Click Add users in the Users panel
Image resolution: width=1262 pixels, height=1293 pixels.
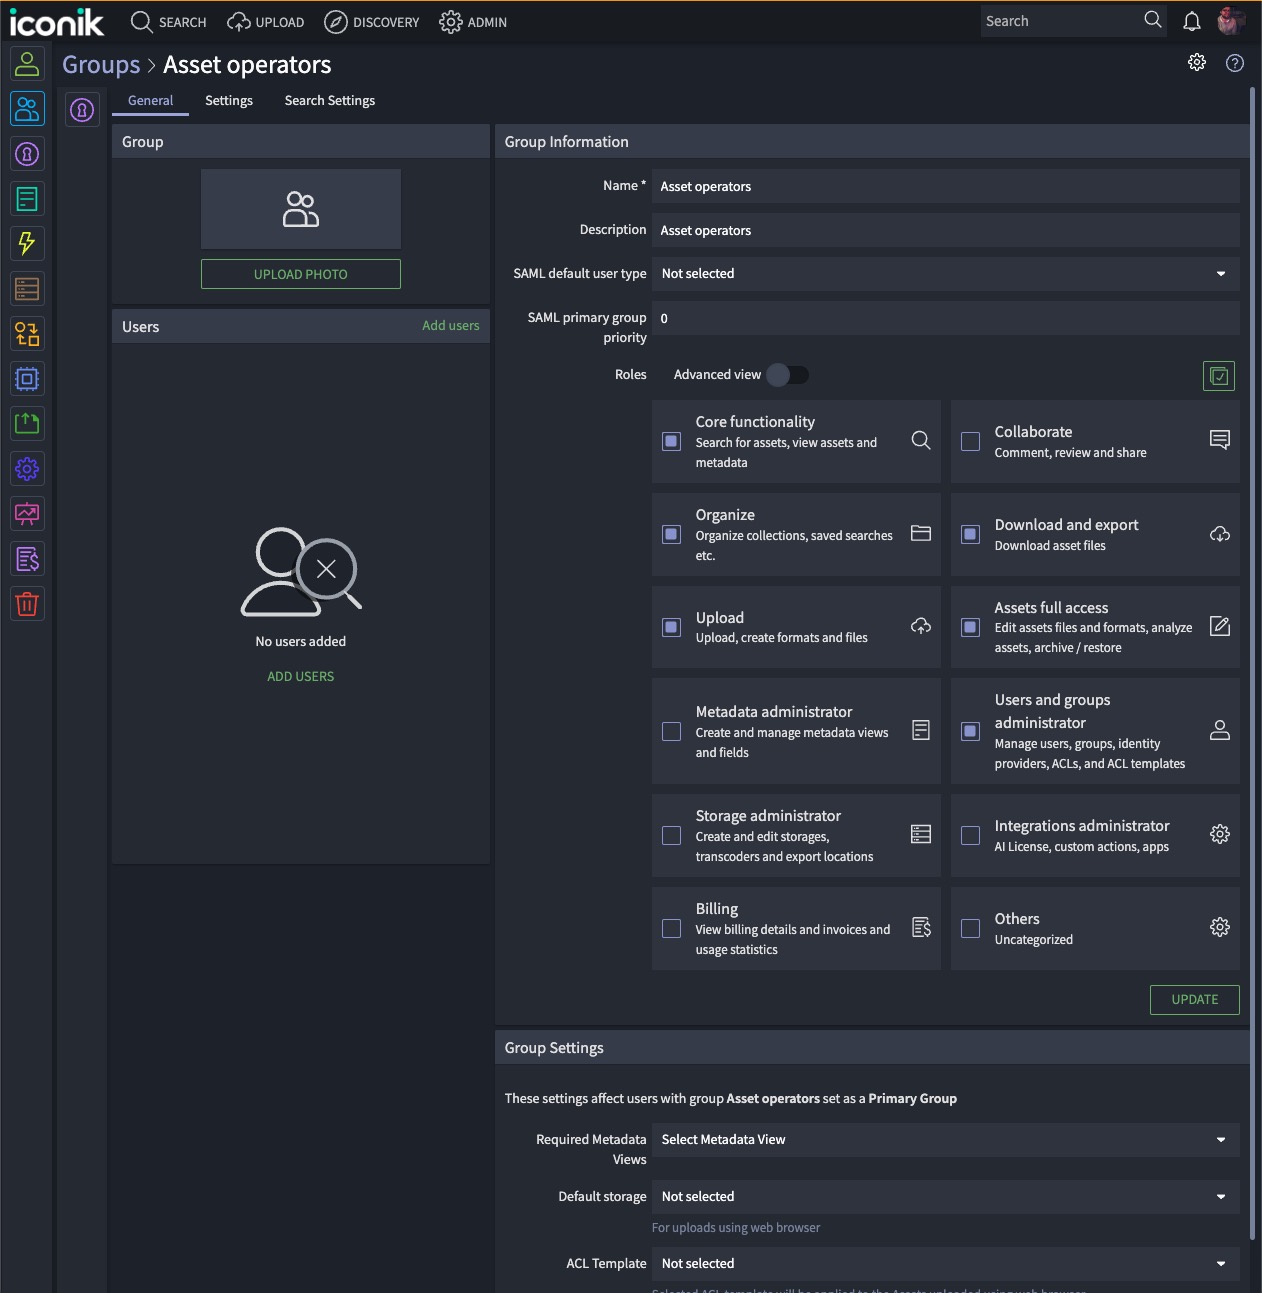point(450,325)
